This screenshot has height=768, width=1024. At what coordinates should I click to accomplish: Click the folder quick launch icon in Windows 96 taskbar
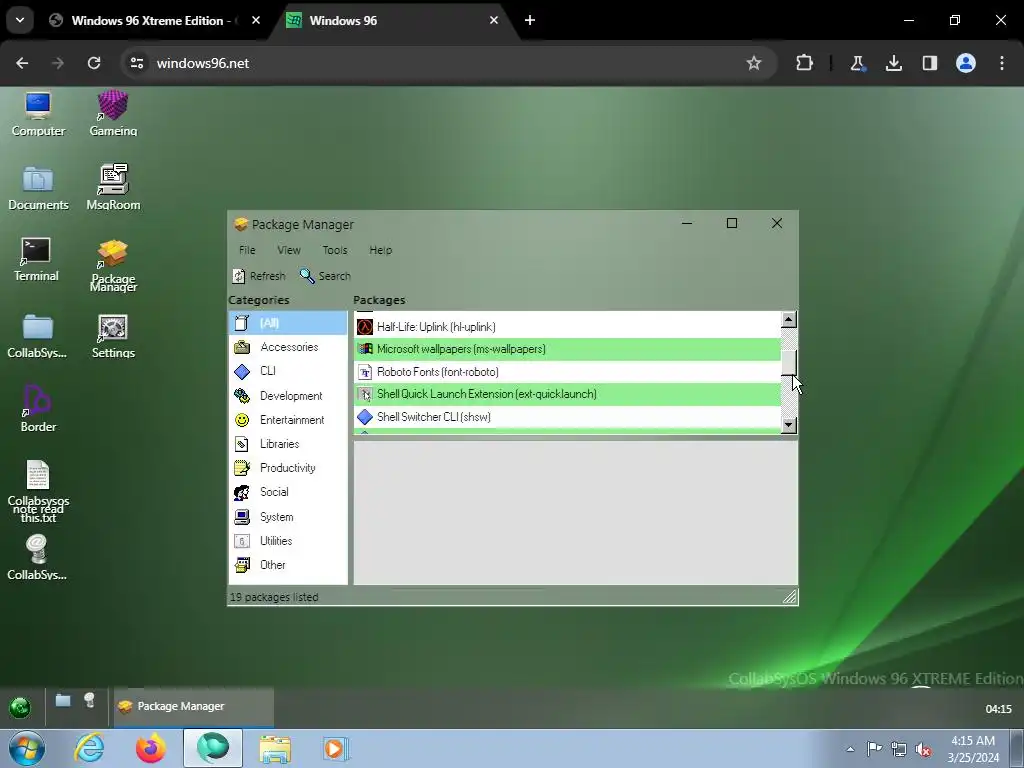[63, 701]
